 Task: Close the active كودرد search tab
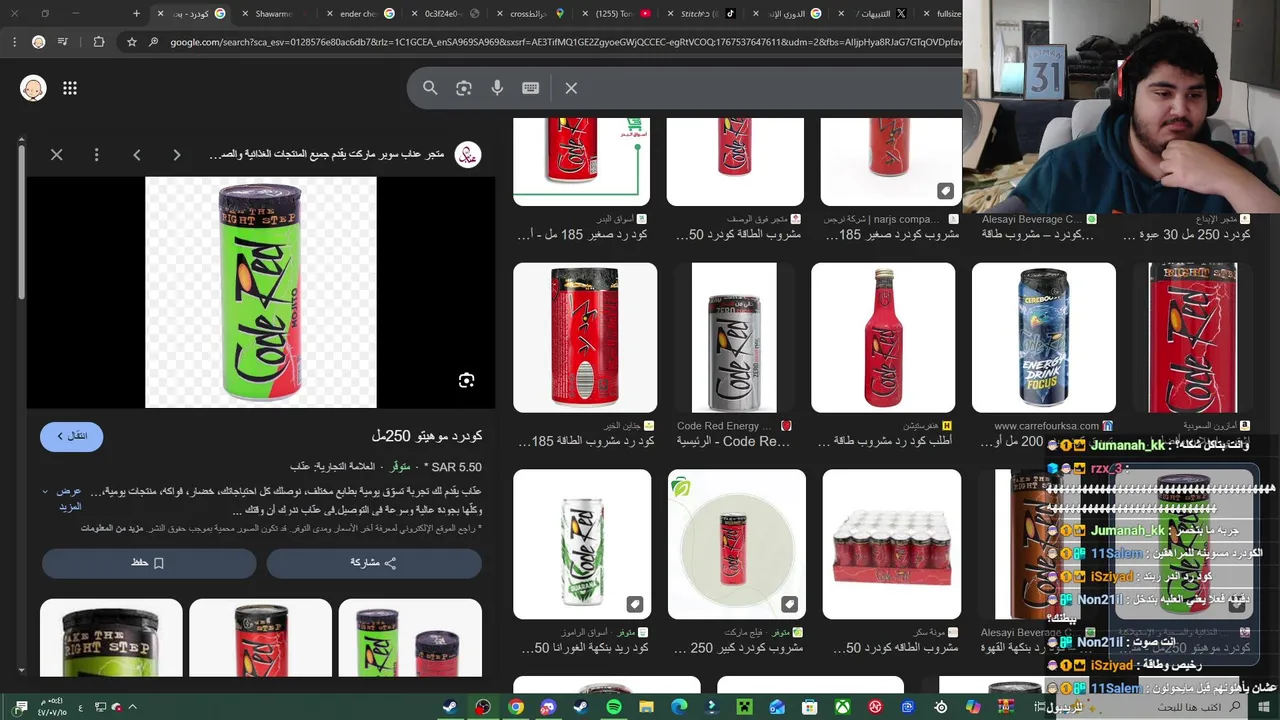(x=160, y=13)
